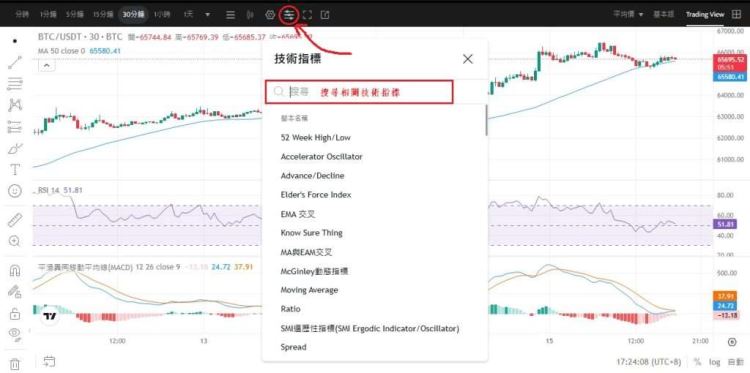
Task: Toggle lock all drawings padlock
Action: (15, 314)
